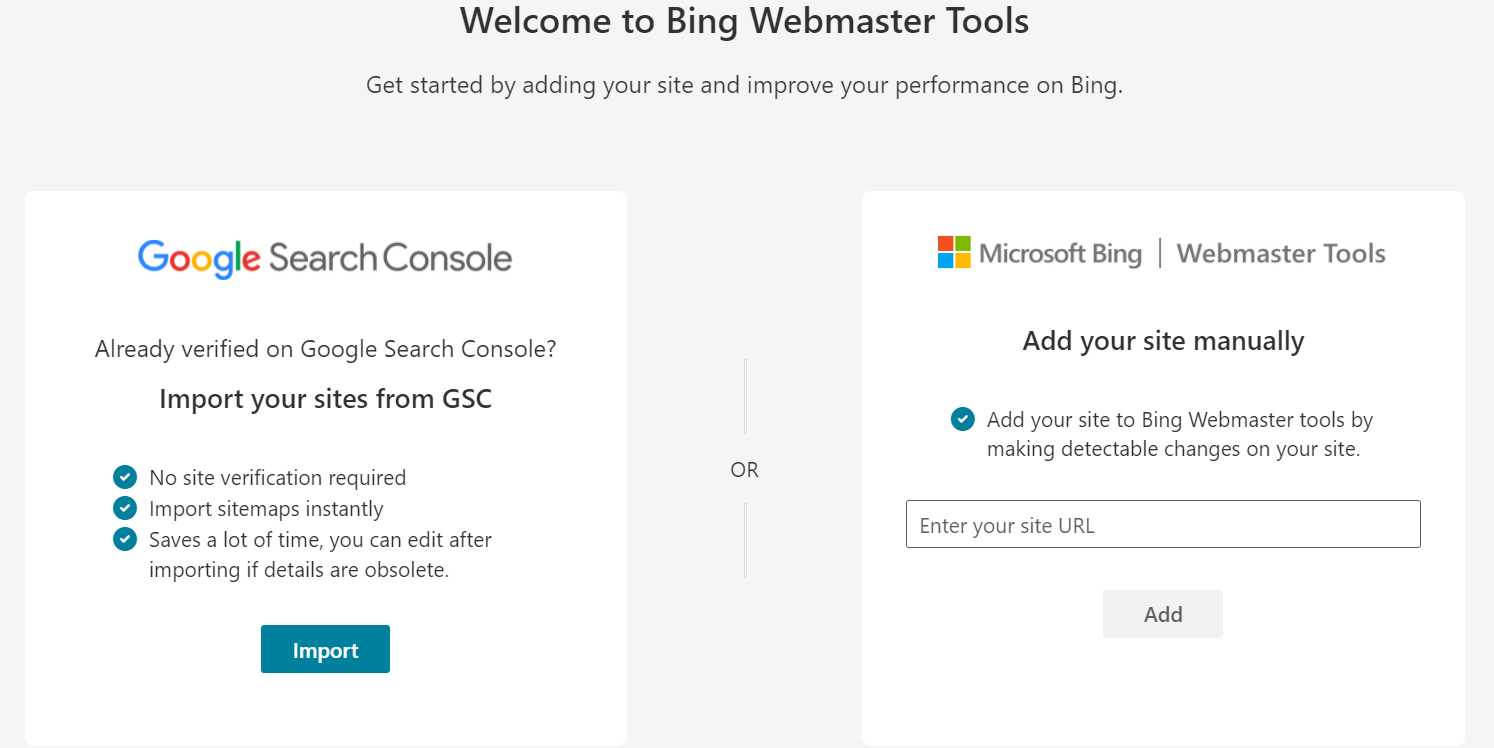Focus the Enter your site URL field
The image size is (1494, 748).
1162,525
